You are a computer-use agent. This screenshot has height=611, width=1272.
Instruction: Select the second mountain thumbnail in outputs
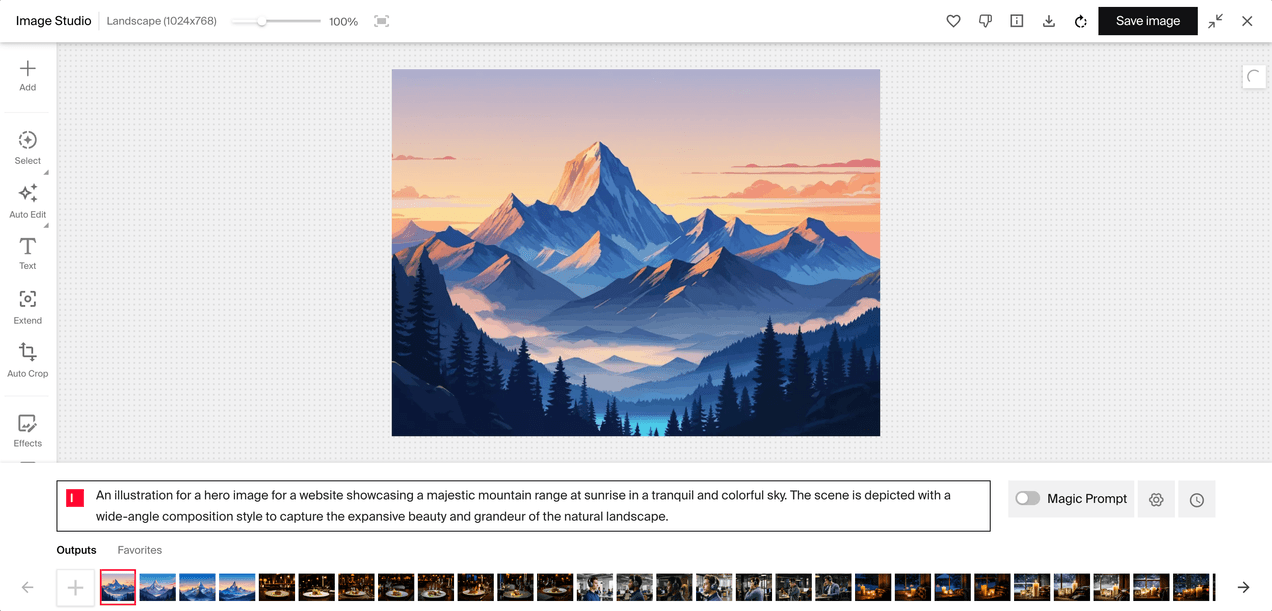tap(157, 587)
